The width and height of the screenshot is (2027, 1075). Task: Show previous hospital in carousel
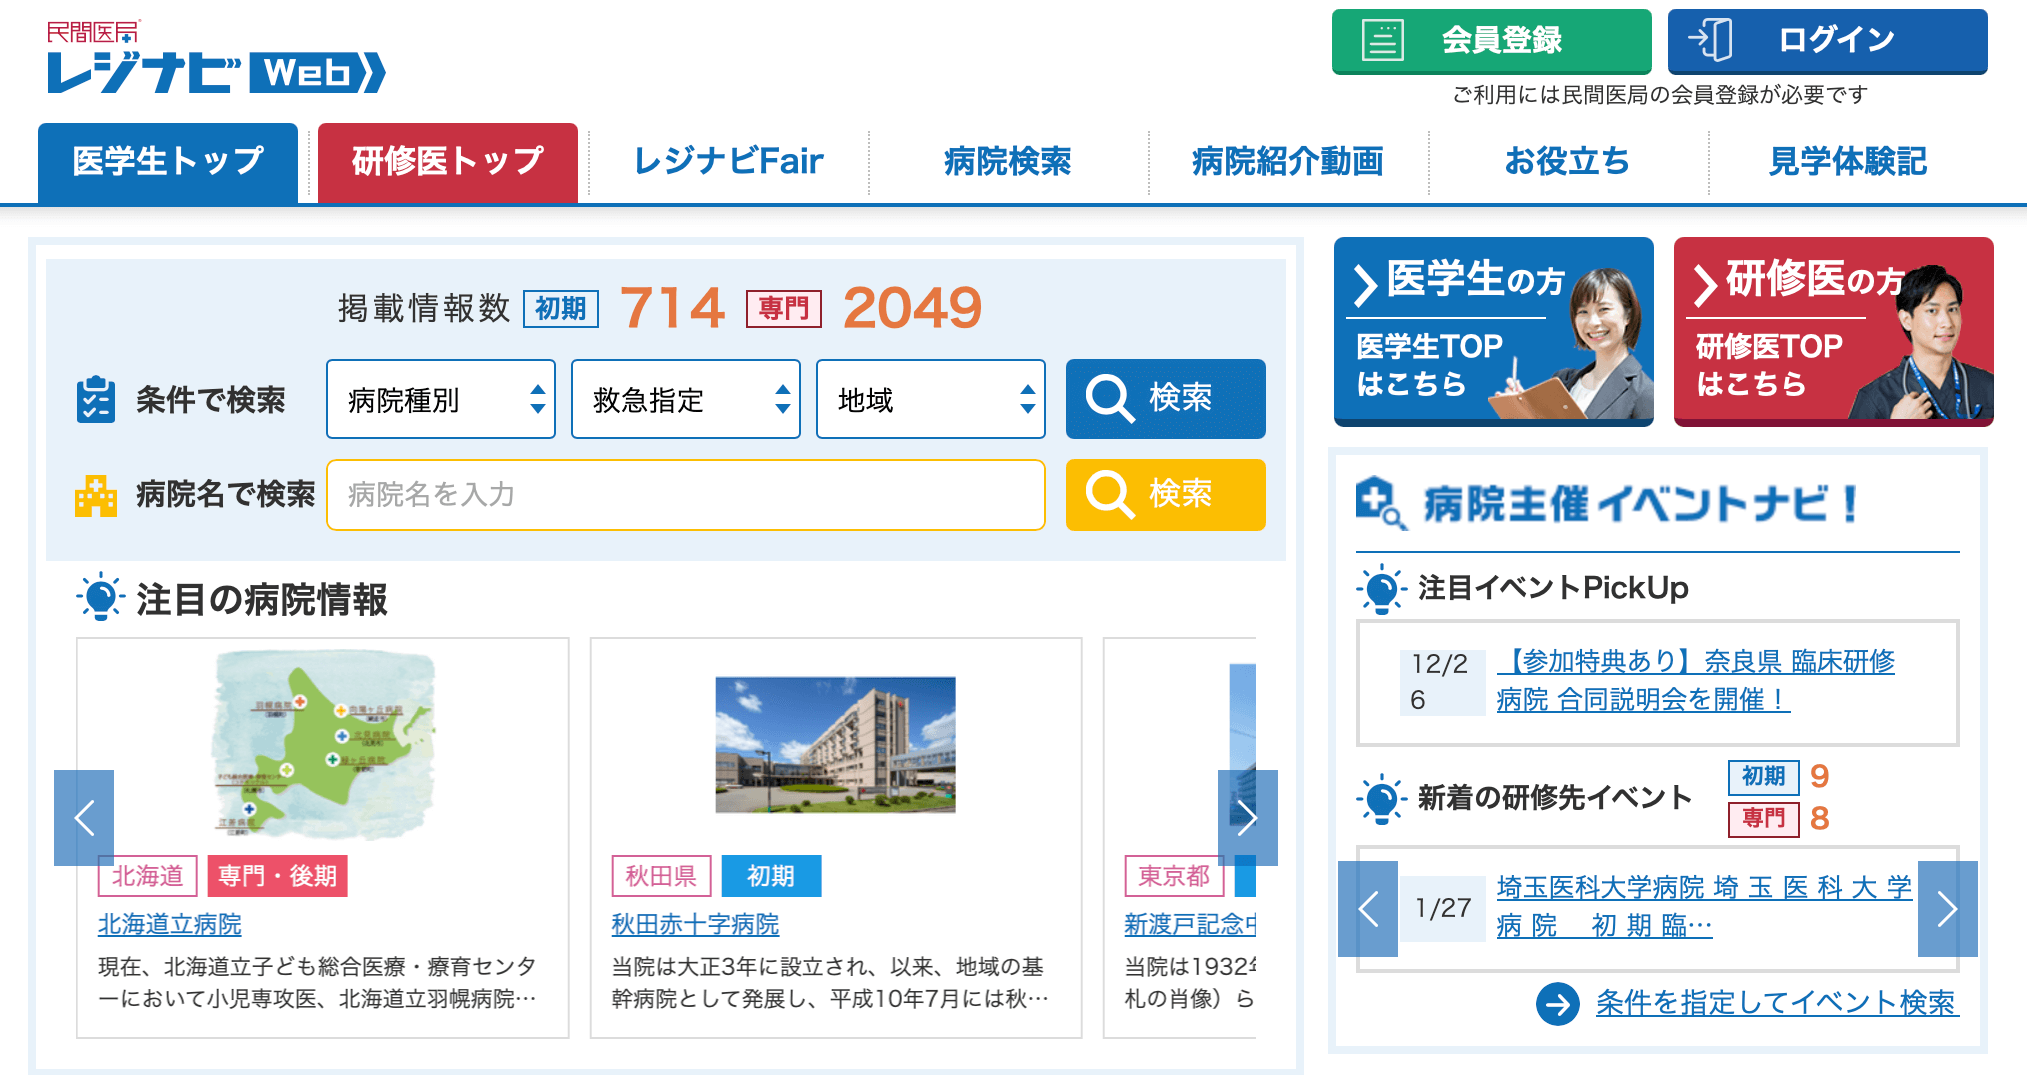click(x=84, y=817)
